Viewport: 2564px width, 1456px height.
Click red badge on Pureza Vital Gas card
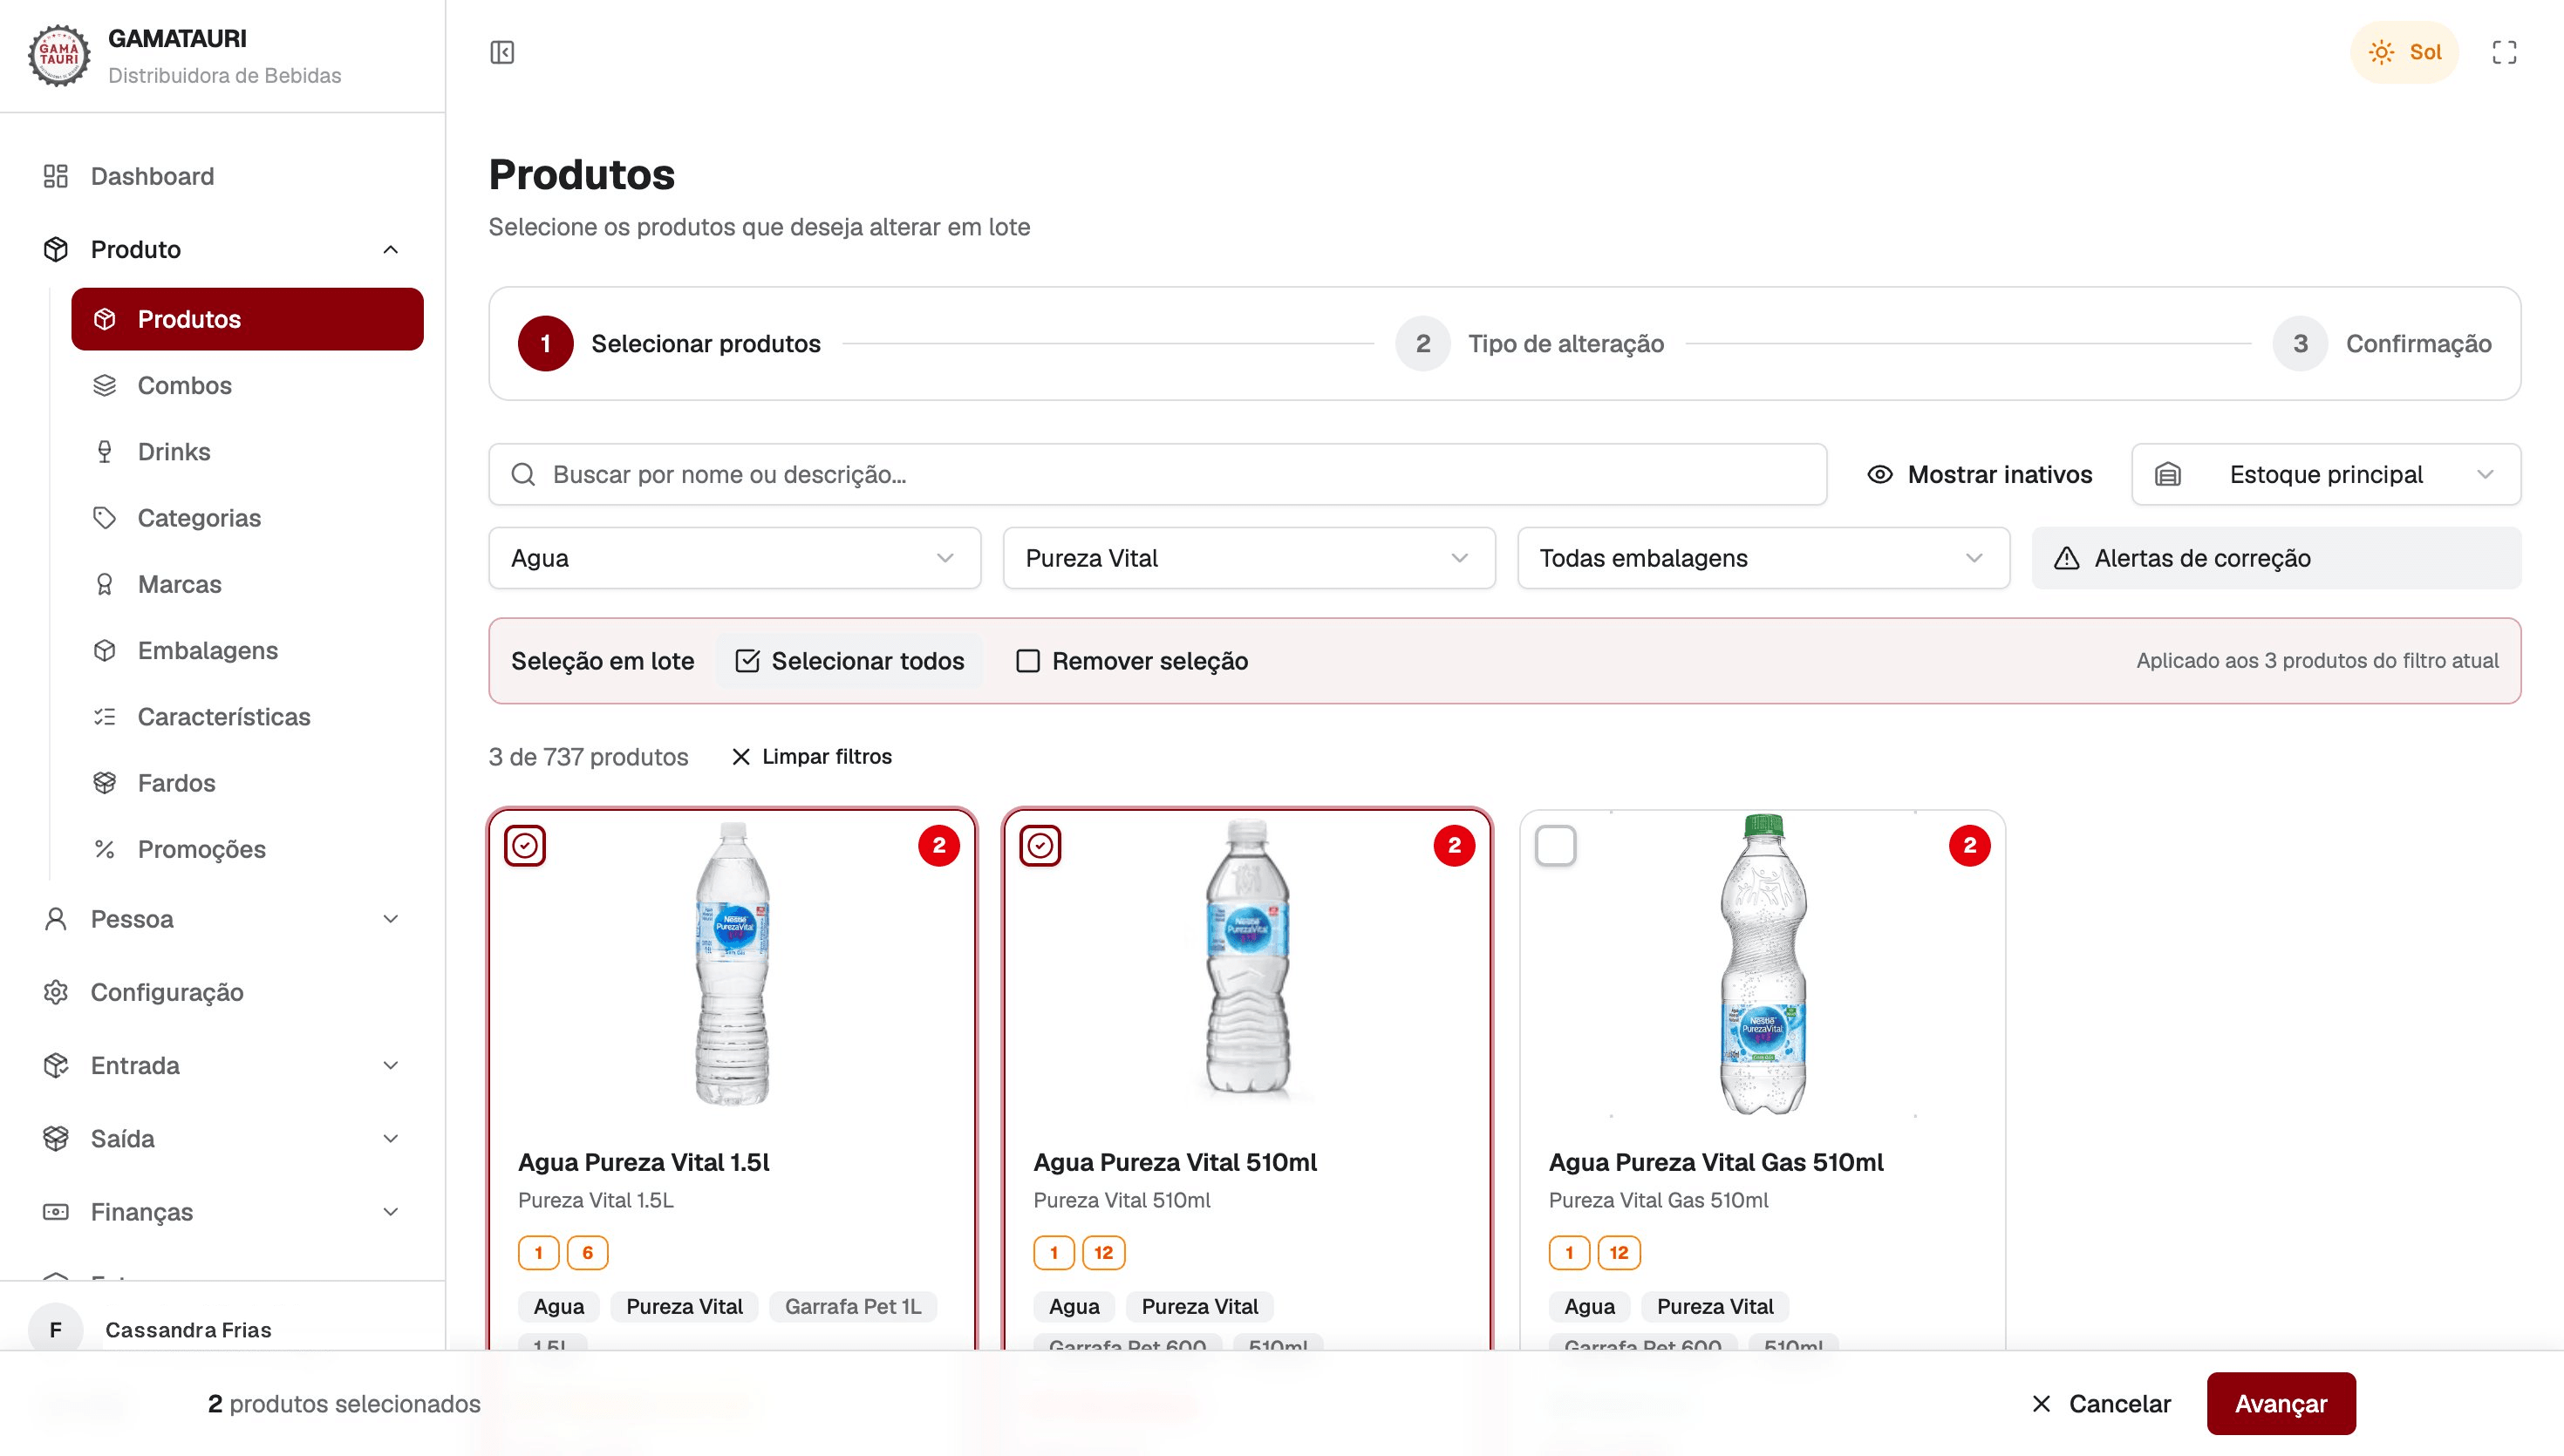coord(1969,846)
